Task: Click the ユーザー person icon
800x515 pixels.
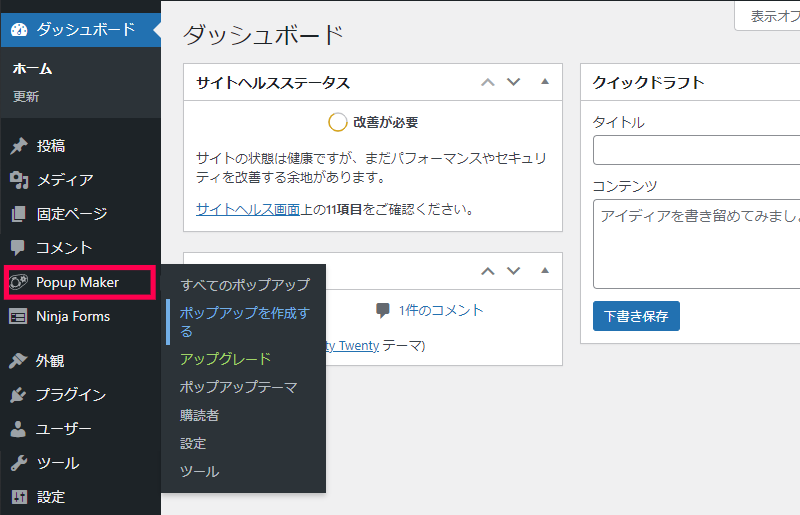Action: click(x=18, y=429)
